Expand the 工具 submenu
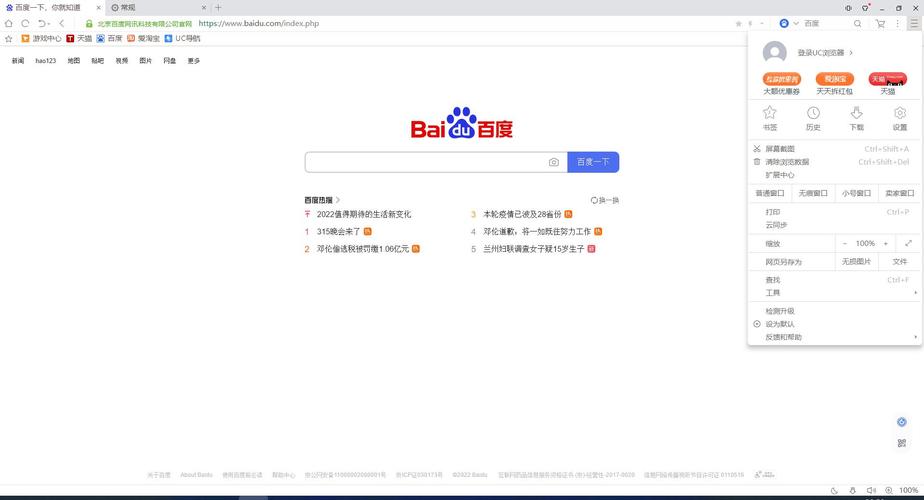Image resolution: width=924 pixels, height=500 pixels. [833, 293]
